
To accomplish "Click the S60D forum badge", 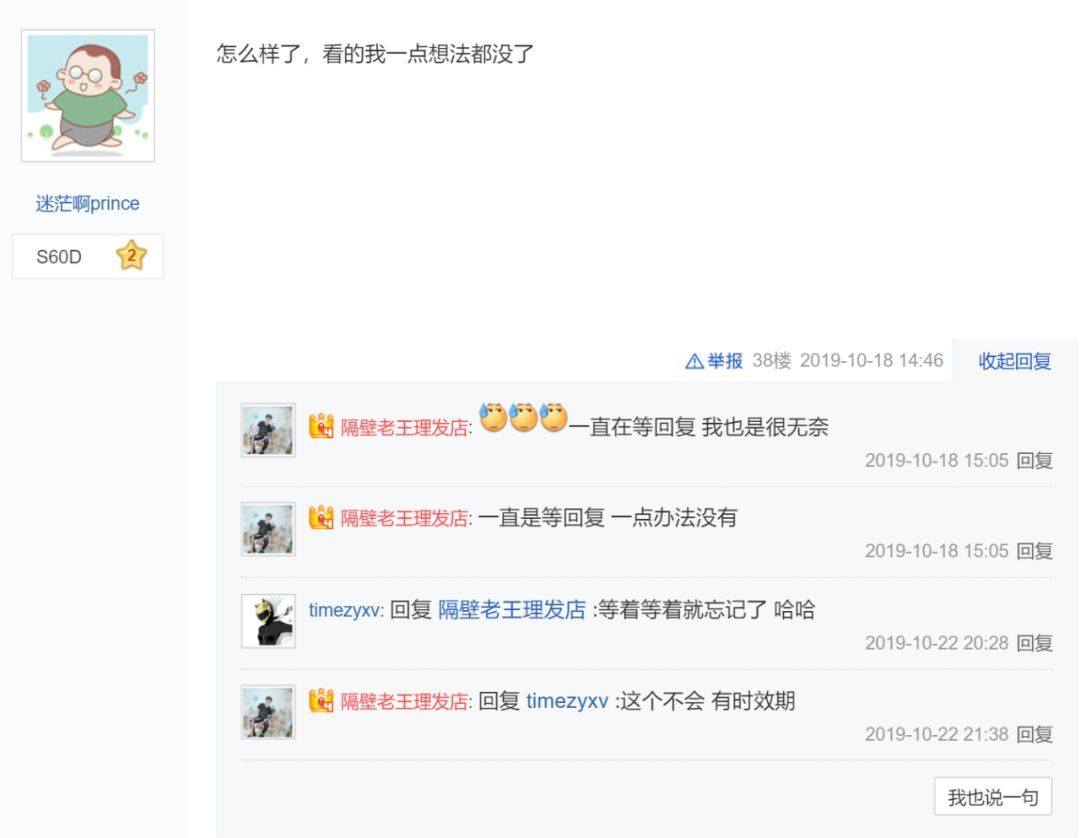I will coord(87,256).
